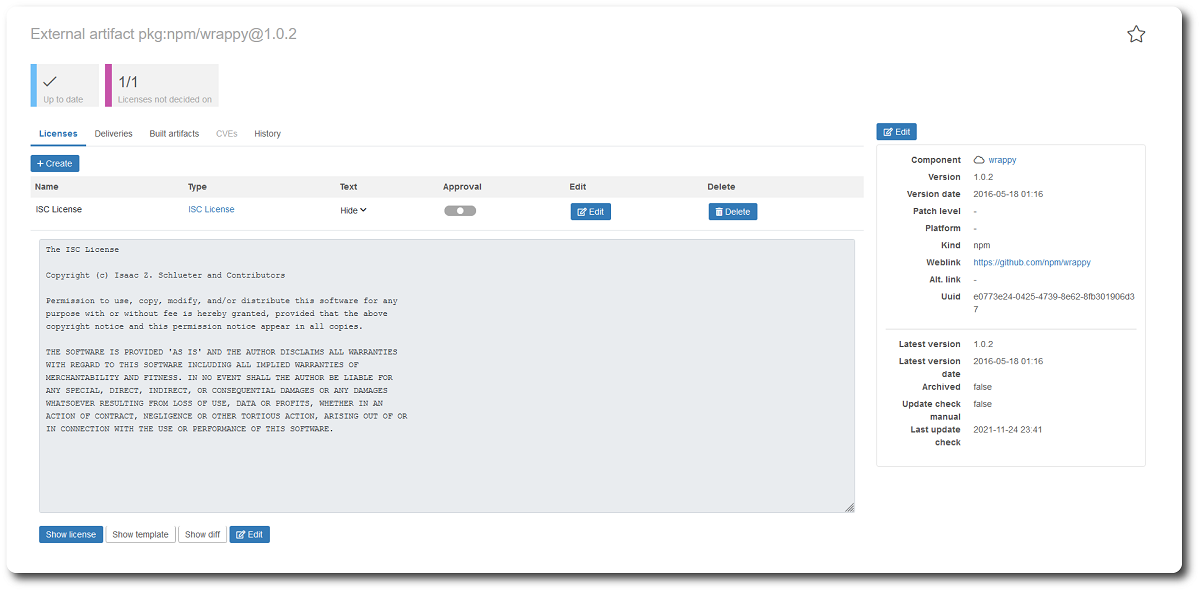
Task: Click Show template button
Action: point(140,535)
